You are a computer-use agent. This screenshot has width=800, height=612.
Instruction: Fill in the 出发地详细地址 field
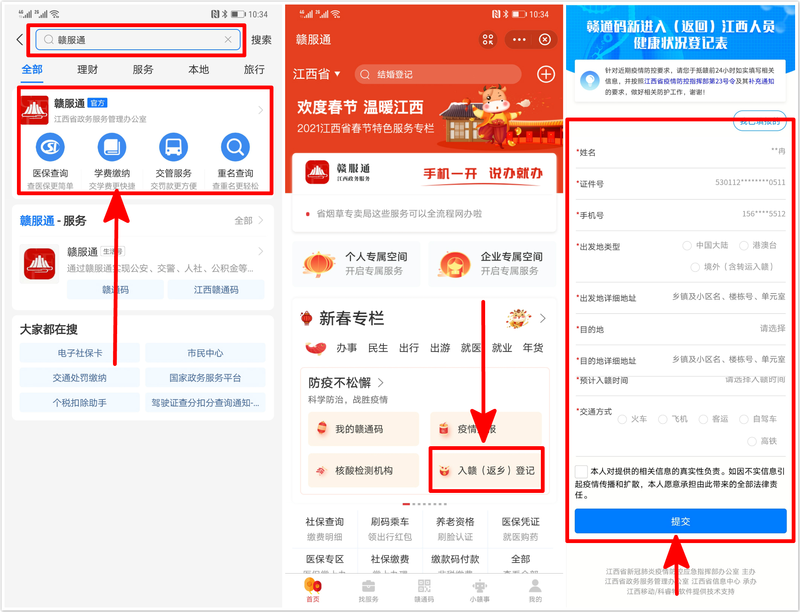pos(680,297)
